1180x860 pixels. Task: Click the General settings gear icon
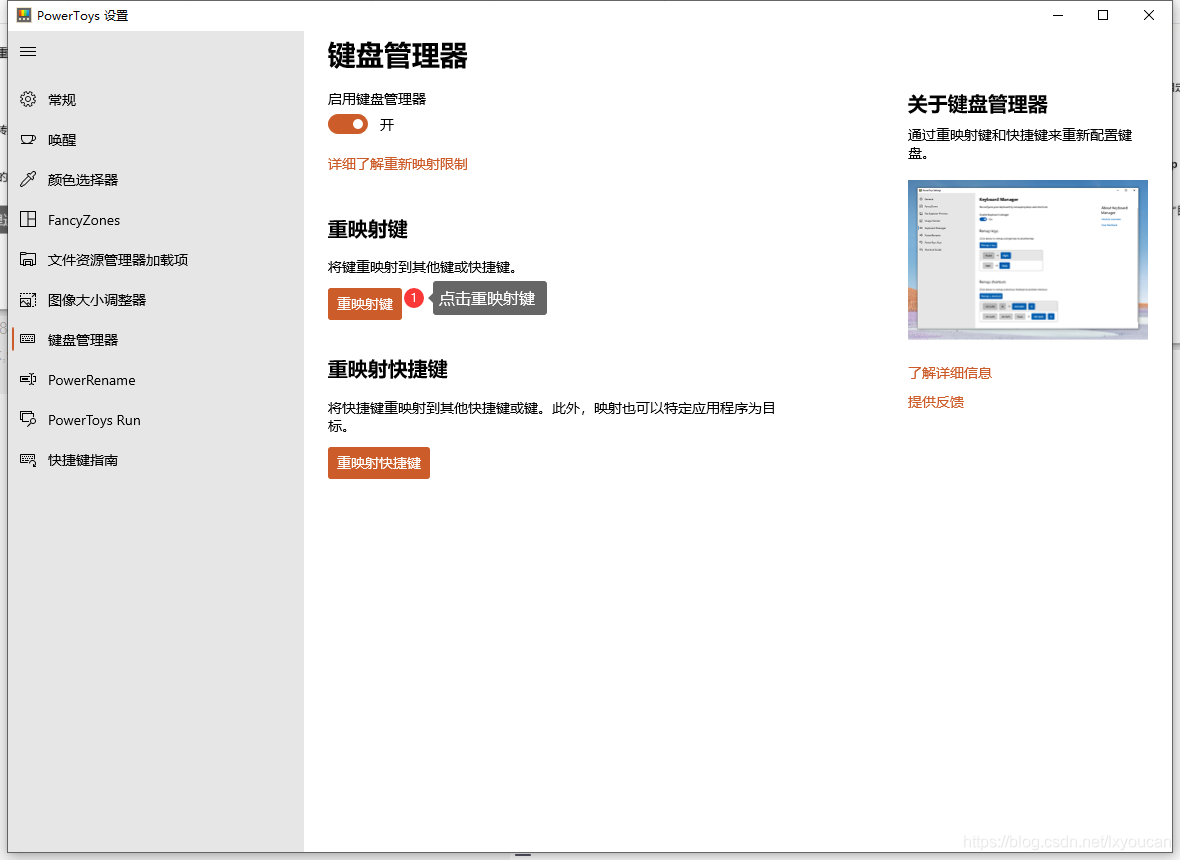(28, 99)
